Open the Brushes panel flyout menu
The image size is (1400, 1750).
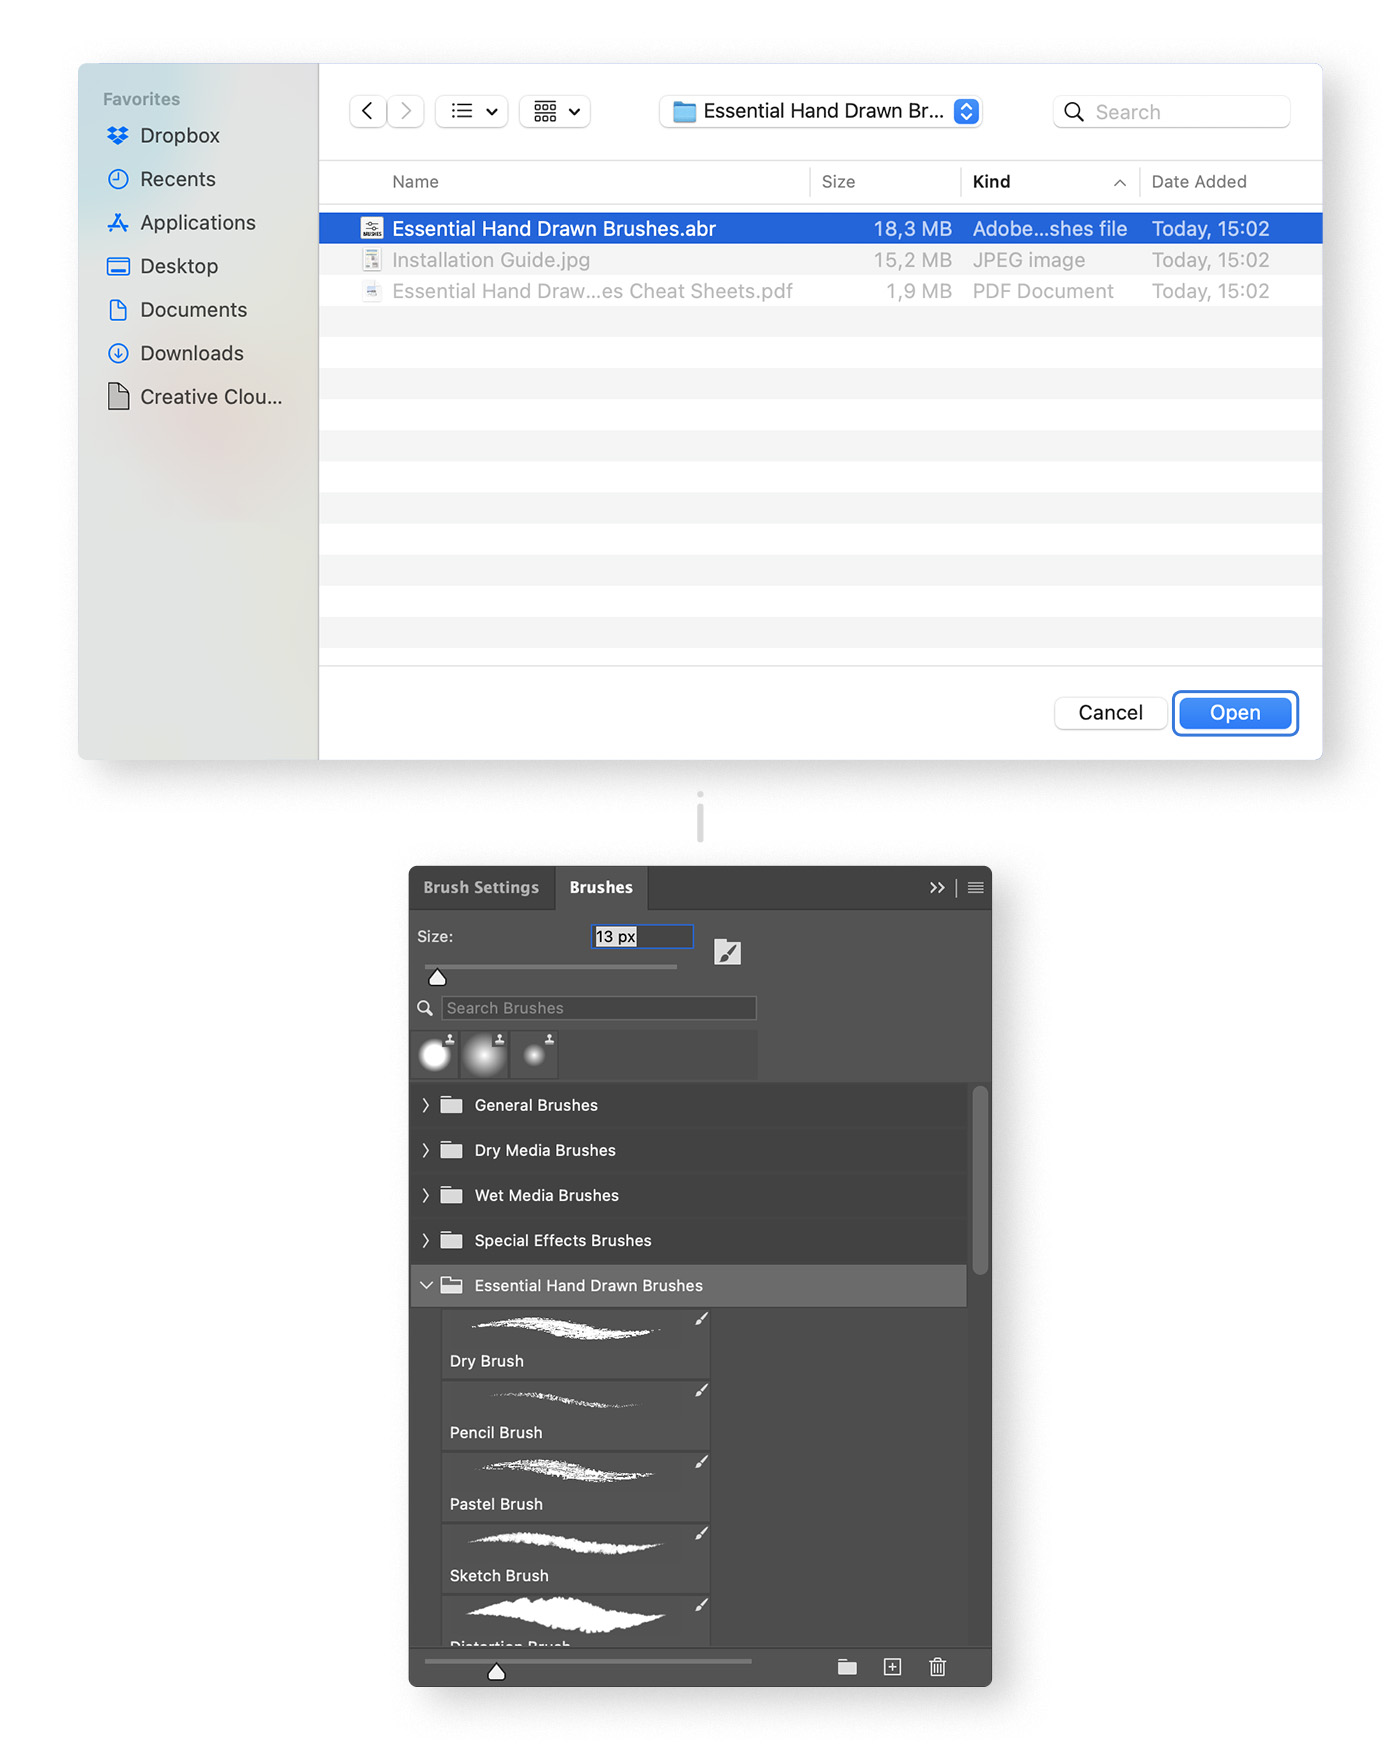pos(976,887)
